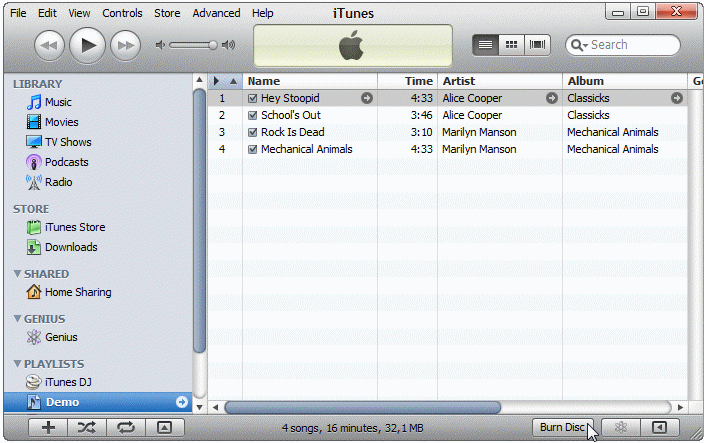Click the horizontal scrollbar left arrow
The width and height of the screenshot is (704, 443).
click(x=216, y=408)
